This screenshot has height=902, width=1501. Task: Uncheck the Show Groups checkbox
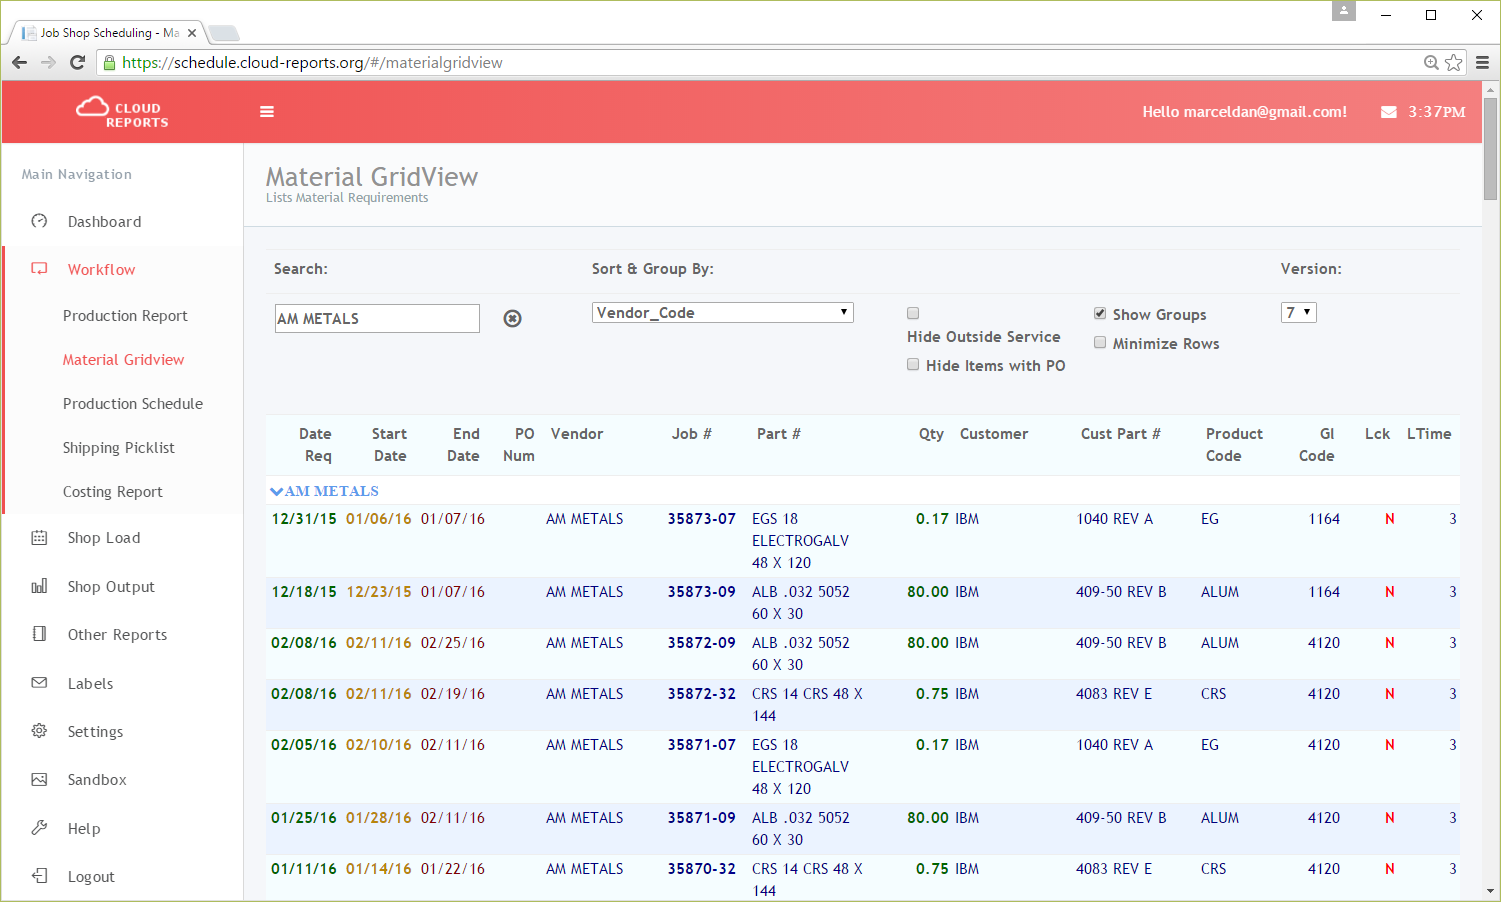coord(1100,314)
